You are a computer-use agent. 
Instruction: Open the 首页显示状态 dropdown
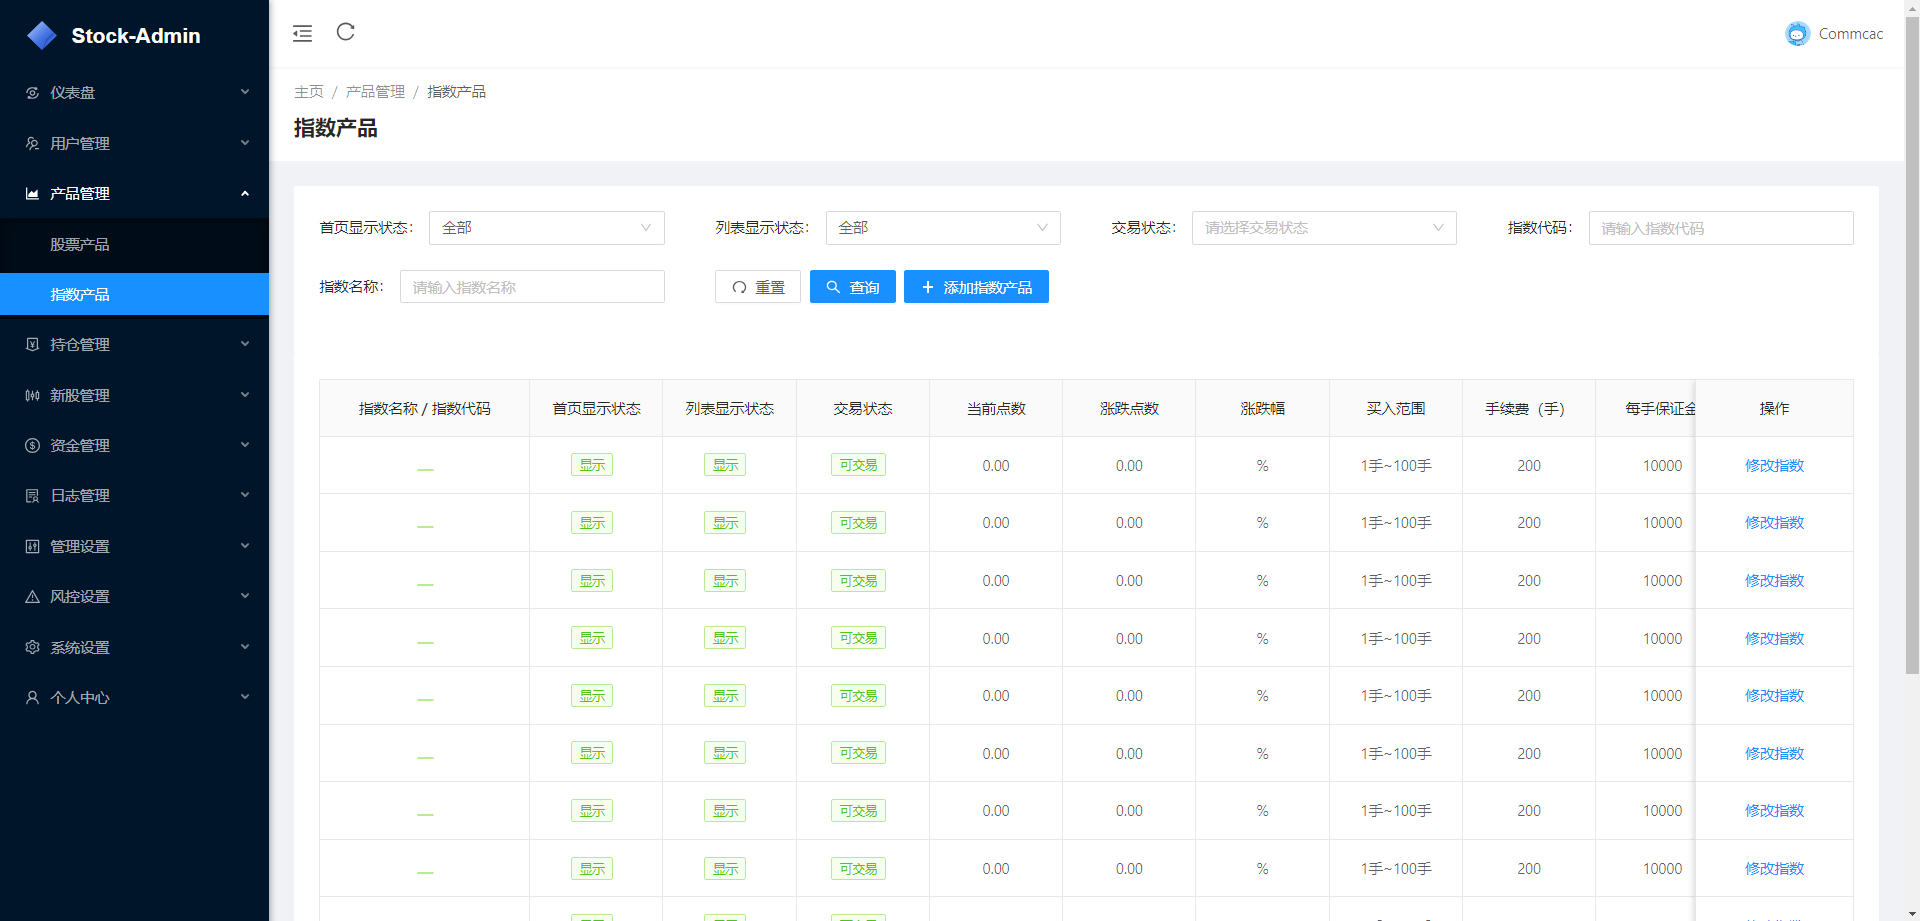546,228
